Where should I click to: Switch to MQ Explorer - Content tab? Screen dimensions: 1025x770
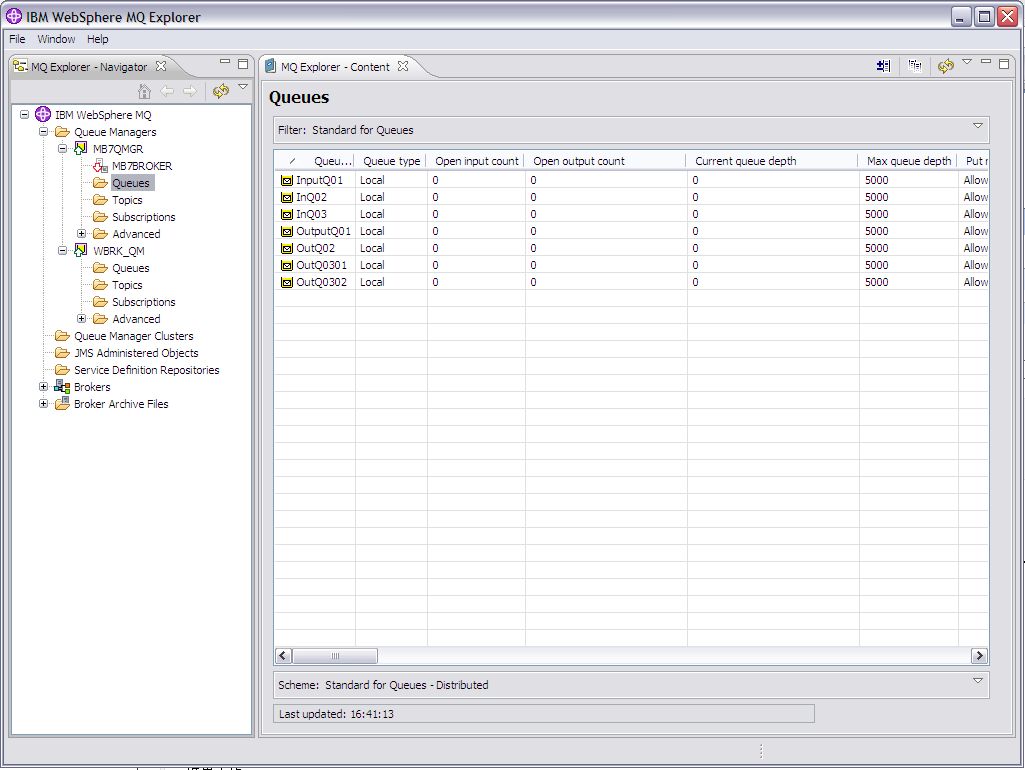(x=336, y=67)
